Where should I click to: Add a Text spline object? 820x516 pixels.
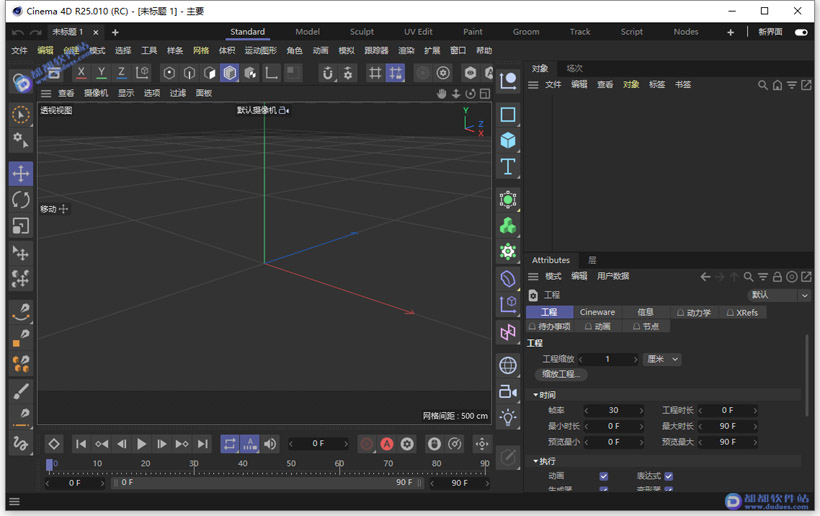[x=508, y=167]
